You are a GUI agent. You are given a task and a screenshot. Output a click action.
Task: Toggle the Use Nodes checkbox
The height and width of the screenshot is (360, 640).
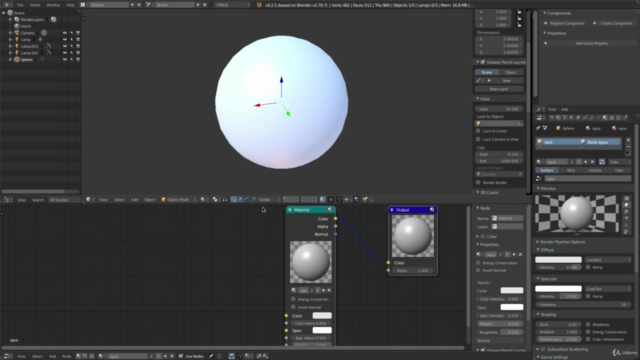(181, 356)
